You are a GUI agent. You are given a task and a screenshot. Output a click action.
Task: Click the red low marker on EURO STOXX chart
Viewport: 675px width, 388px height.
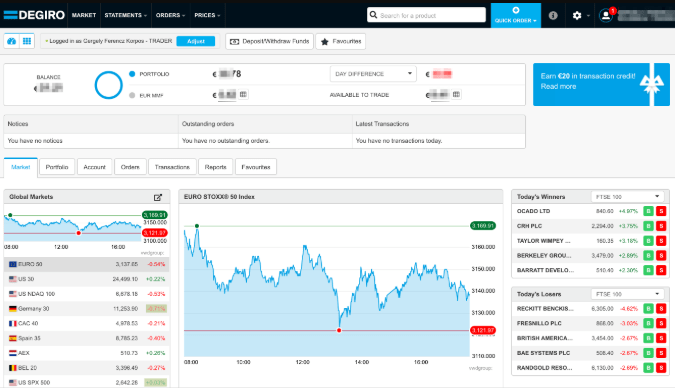pos(339,330)
